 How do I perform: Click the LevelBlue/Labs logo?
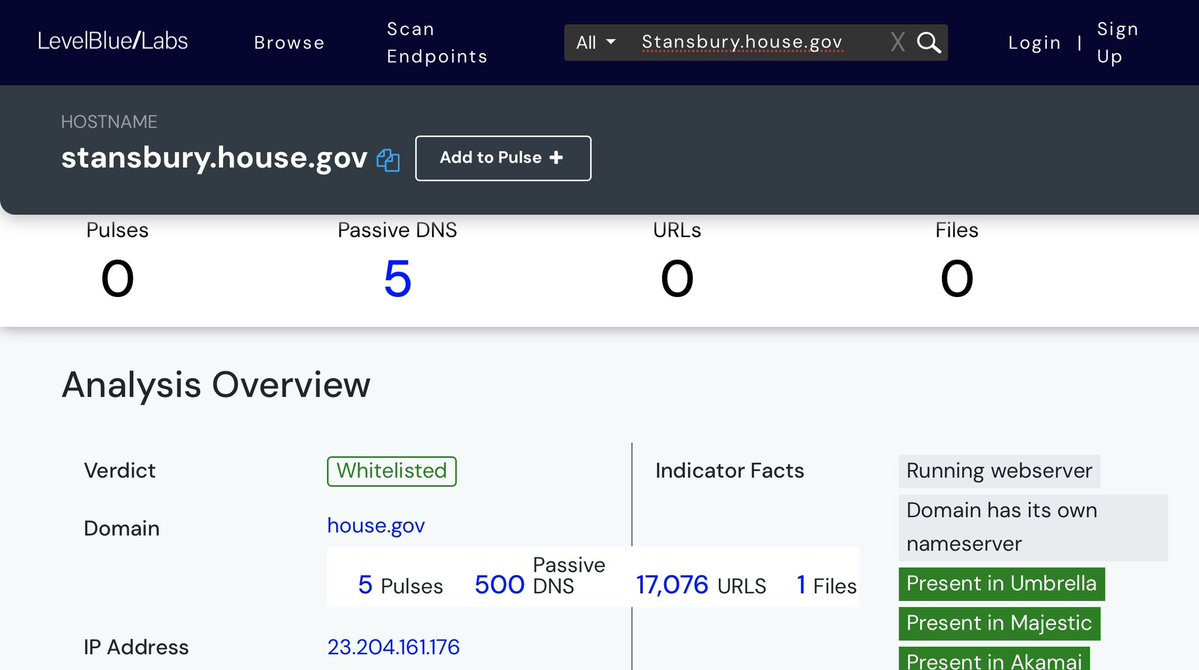(x=113, y=41)
